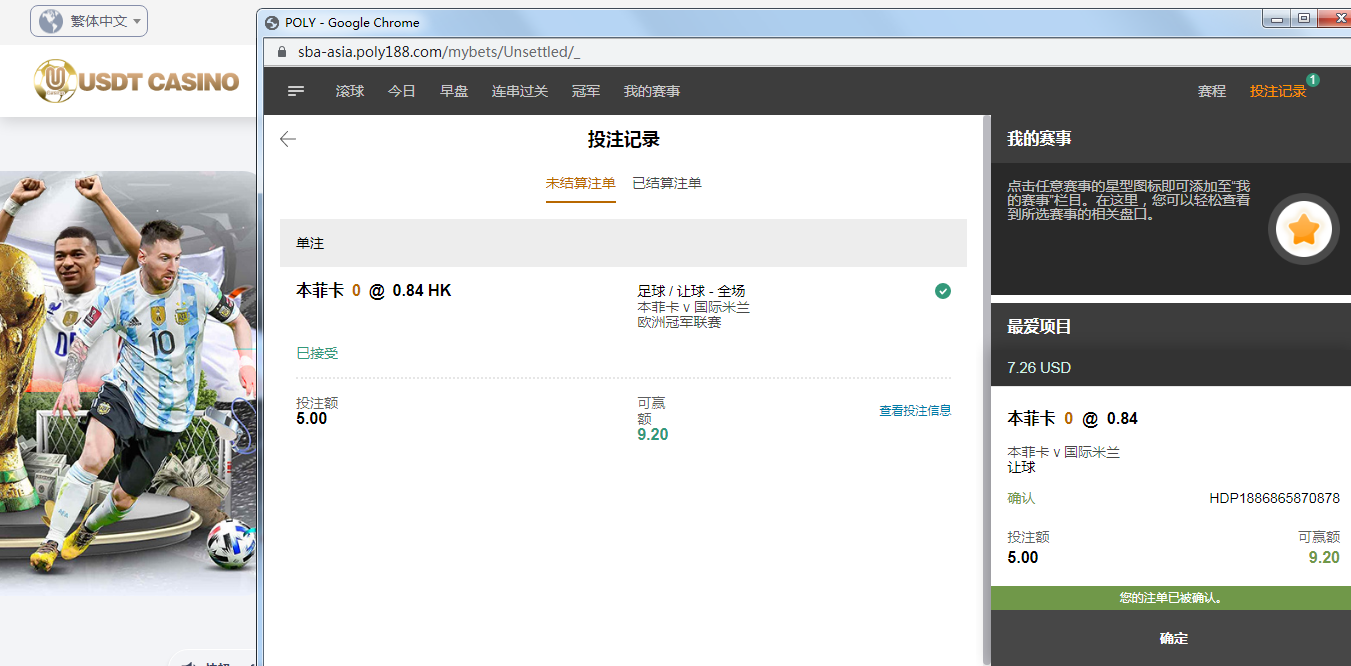Click 足球 / 让球 - 全场 text

tap(691, 291)
